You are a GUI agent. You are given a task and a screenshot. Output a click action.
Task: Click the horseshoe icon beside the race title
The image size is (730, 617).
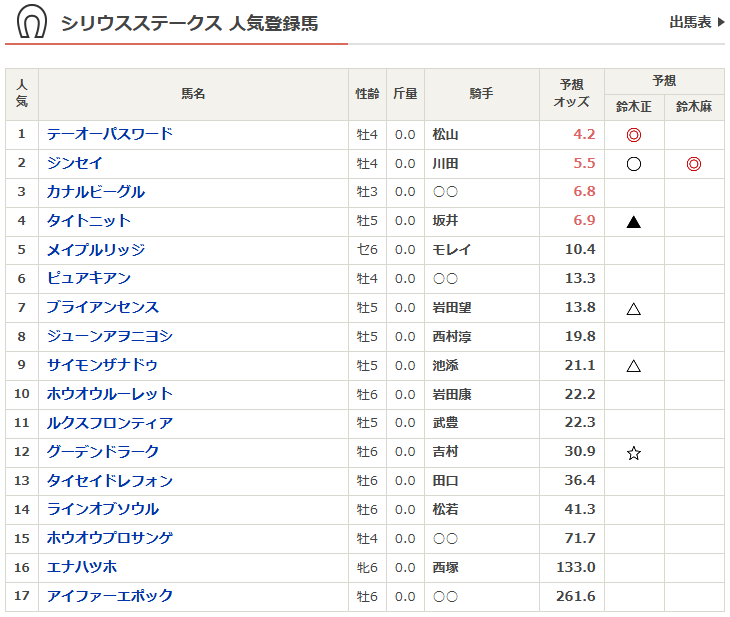coord(32,21)
